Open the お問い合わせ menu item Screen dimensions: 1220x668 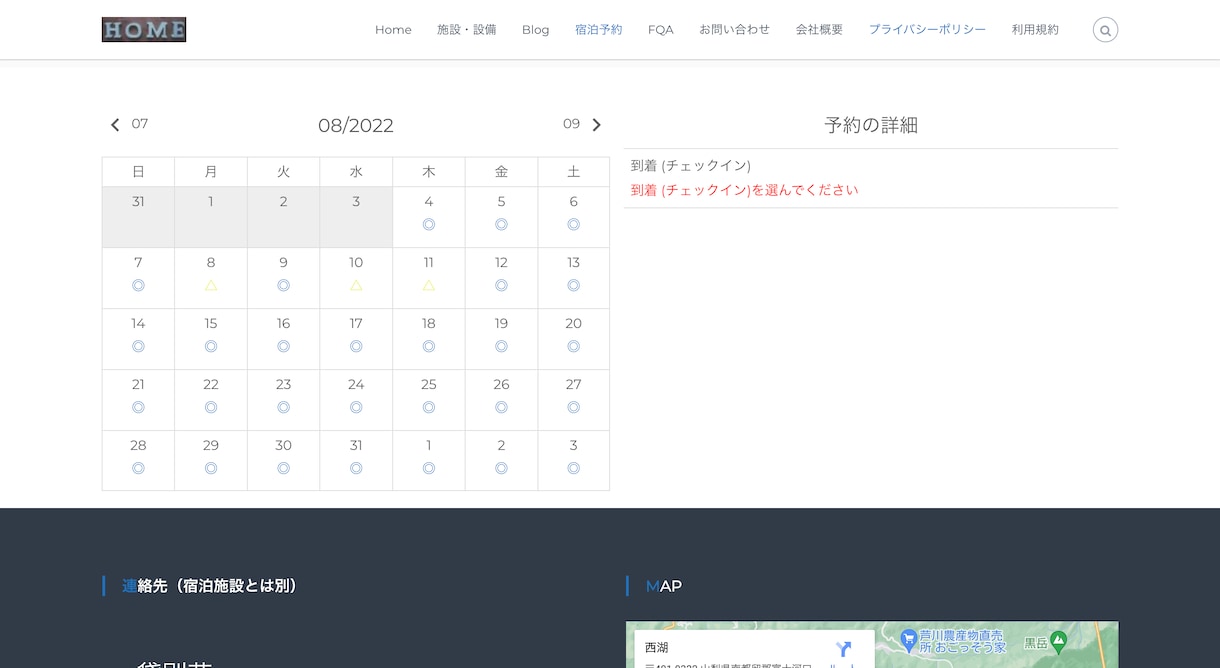(735, 30)
